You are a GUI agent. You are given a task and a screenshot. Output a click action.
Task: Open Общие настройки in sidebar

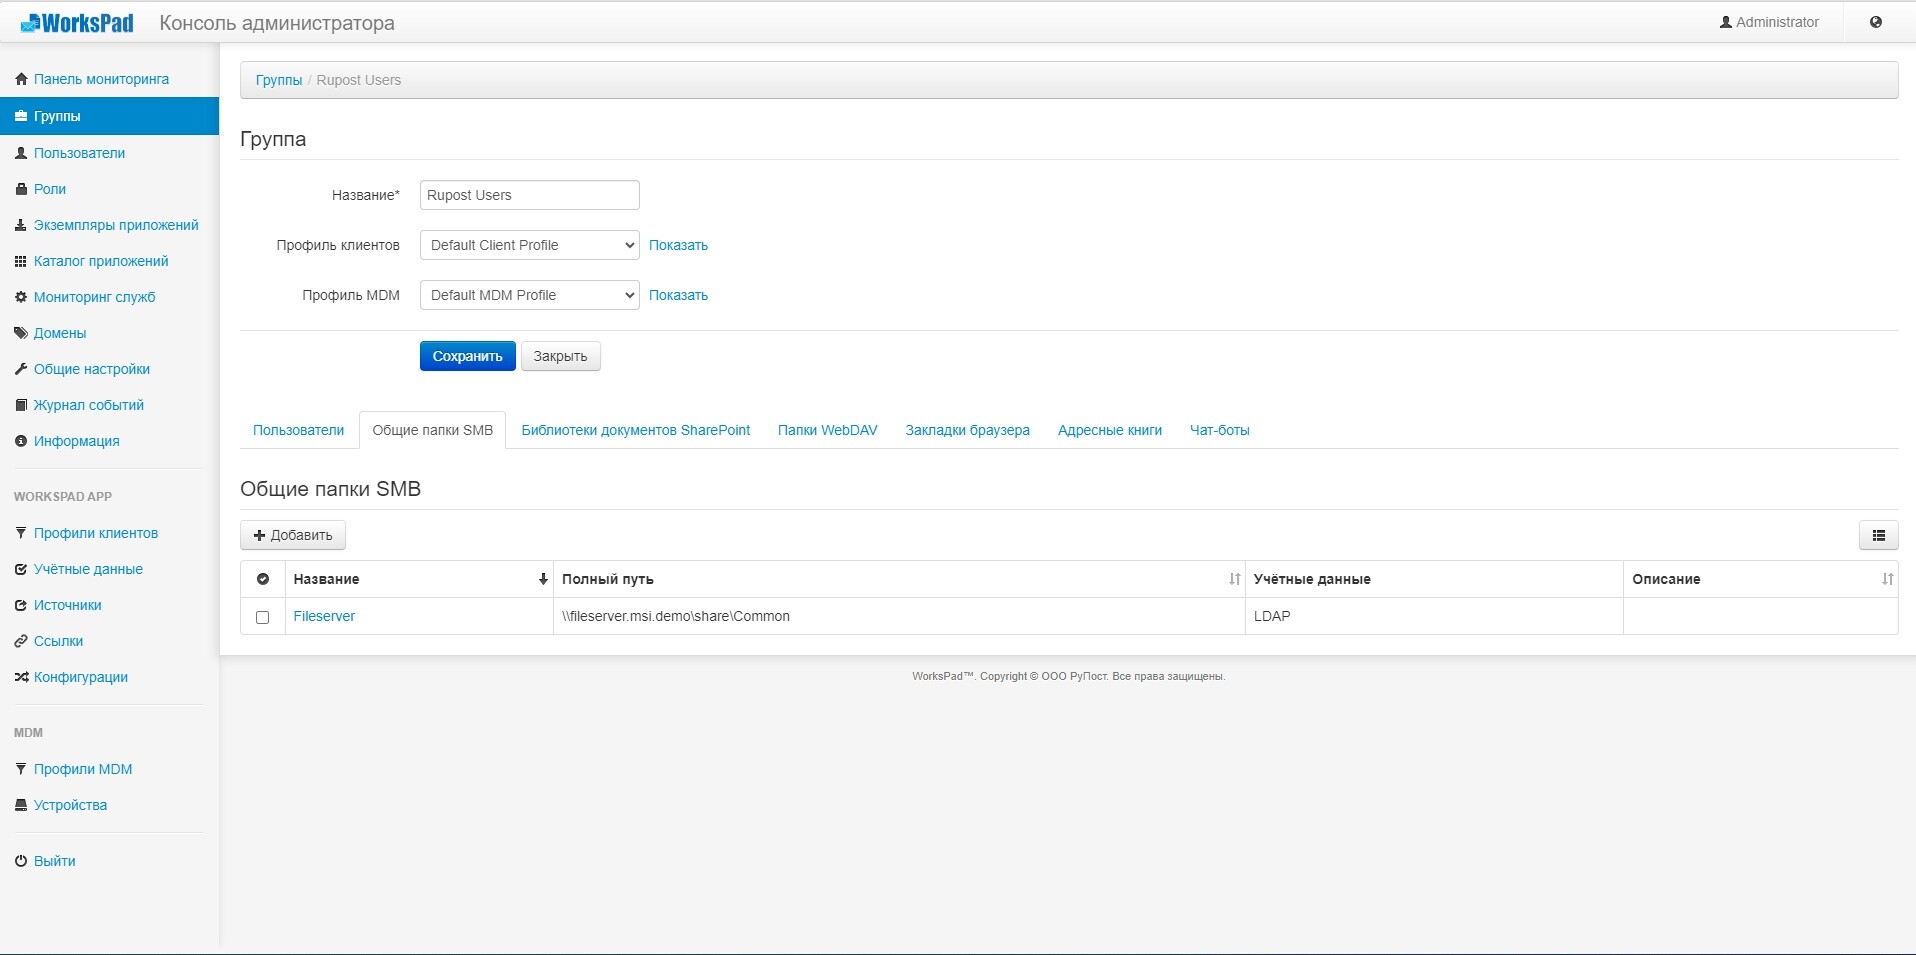click(x=92, y=369)
